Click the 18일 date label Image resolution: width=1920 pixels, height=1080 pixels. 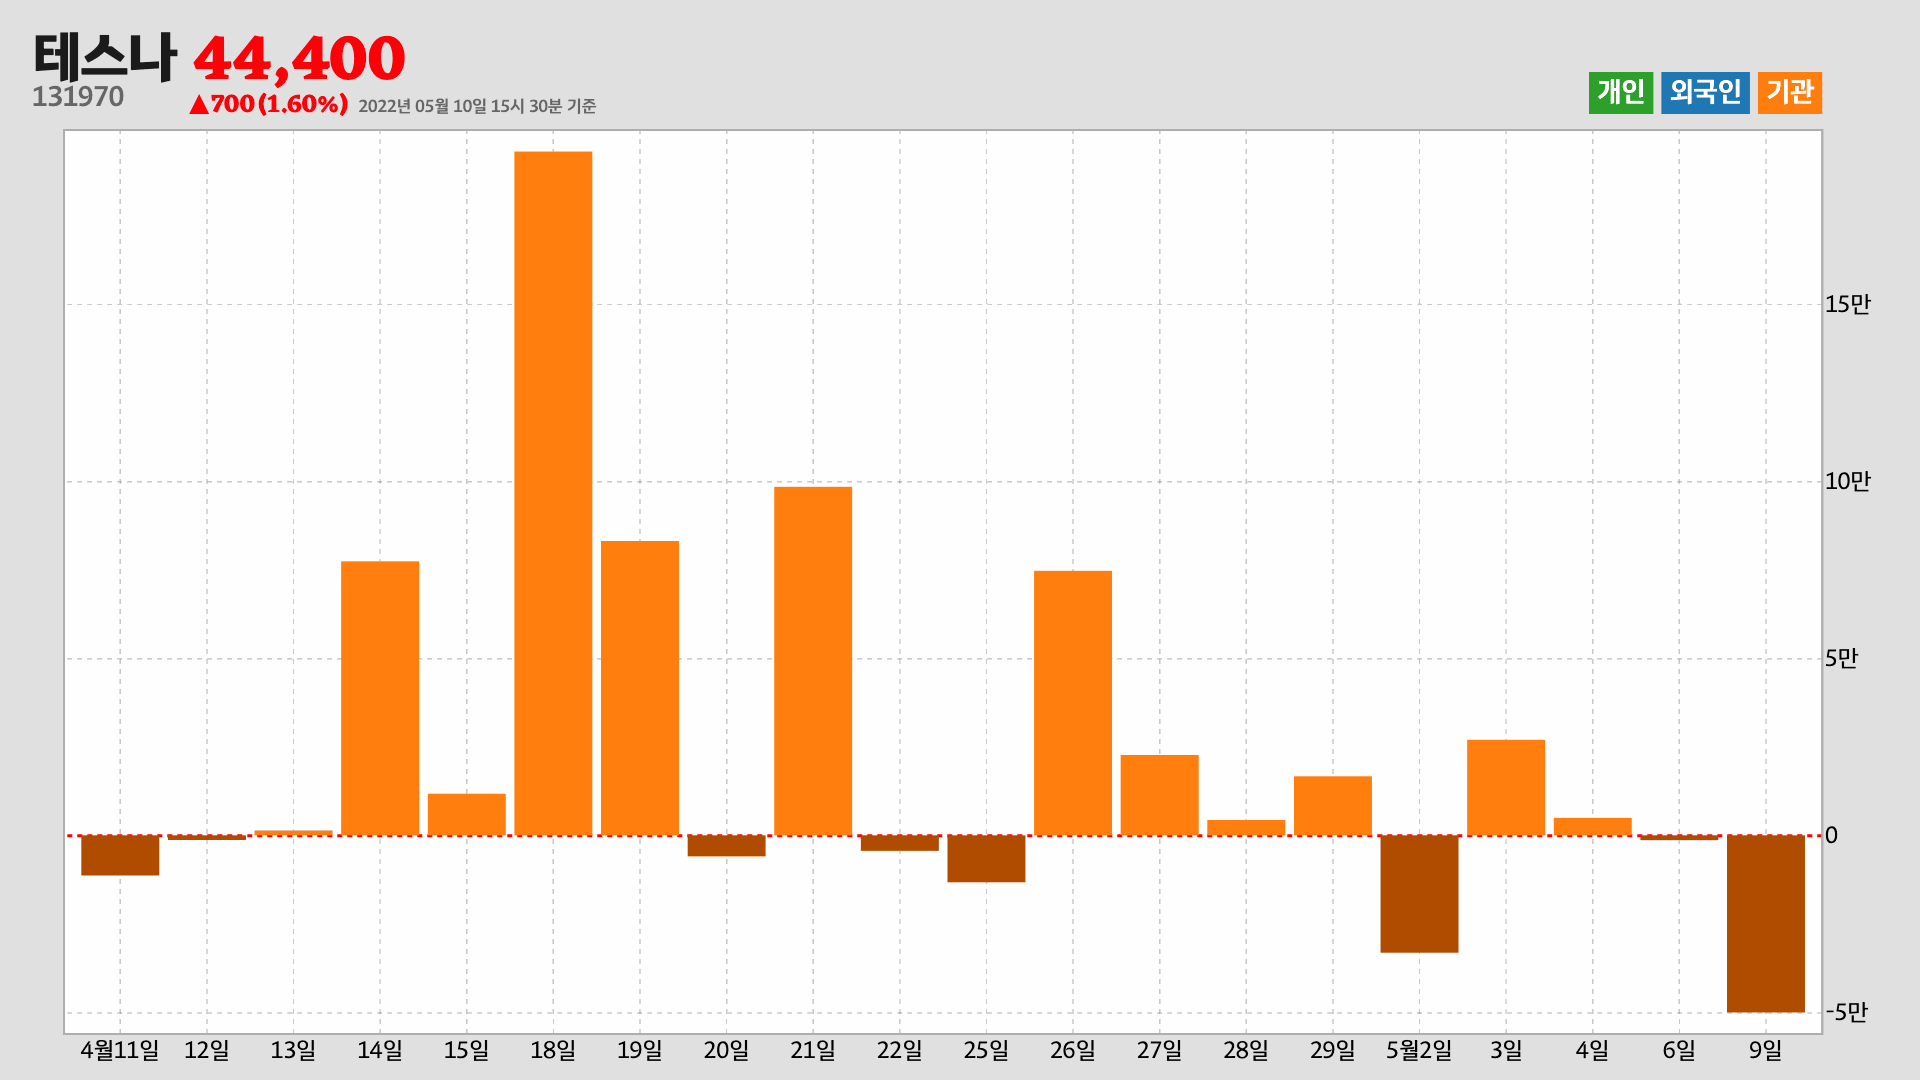click(553, 1050)
